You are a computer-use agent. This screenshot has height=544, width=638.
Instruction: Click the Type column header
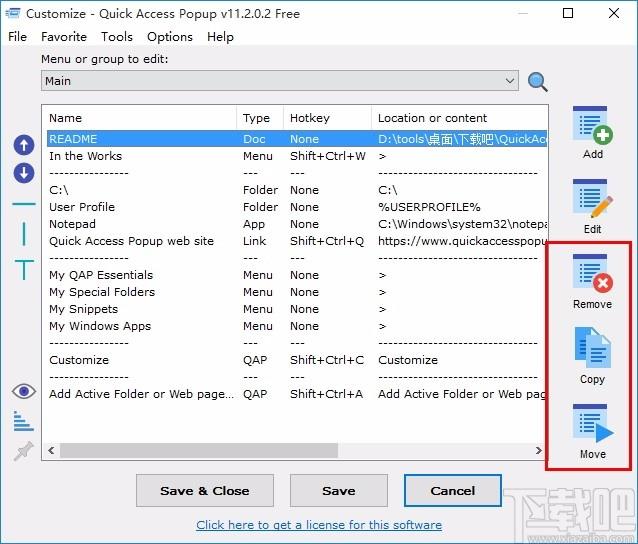(260, 118)
